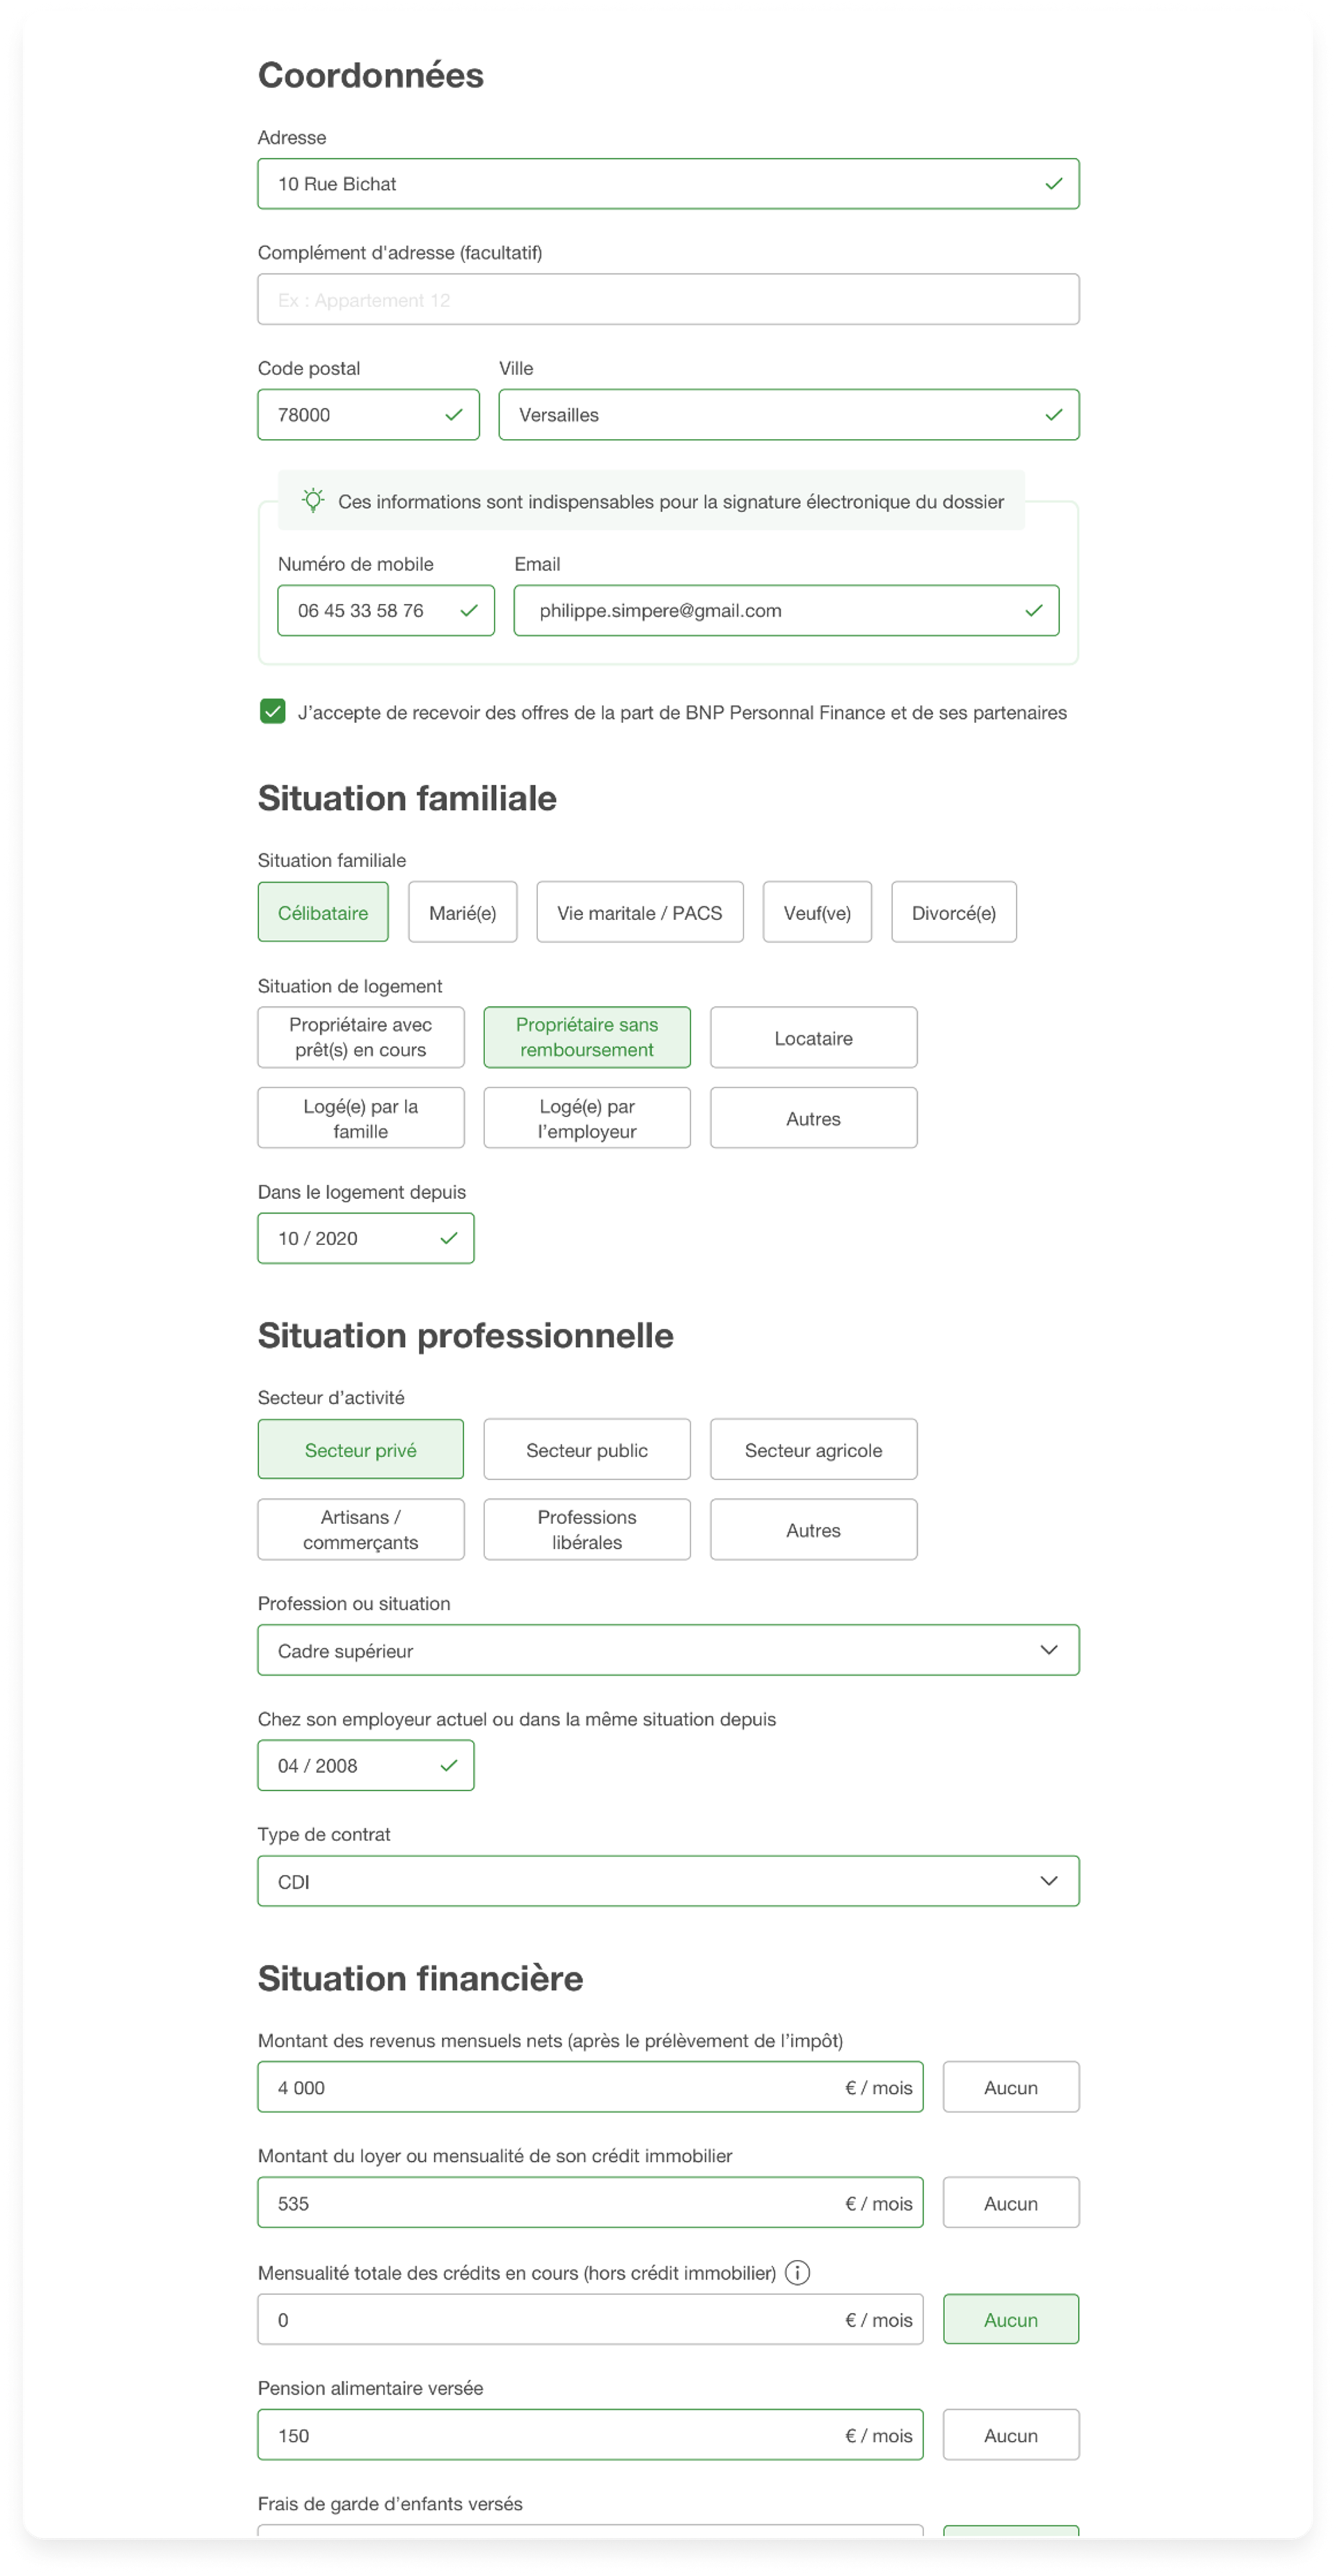Select the Secteur public option
The width and height of the screenshot is (1336, 2576).
[x=587, y=1449]
